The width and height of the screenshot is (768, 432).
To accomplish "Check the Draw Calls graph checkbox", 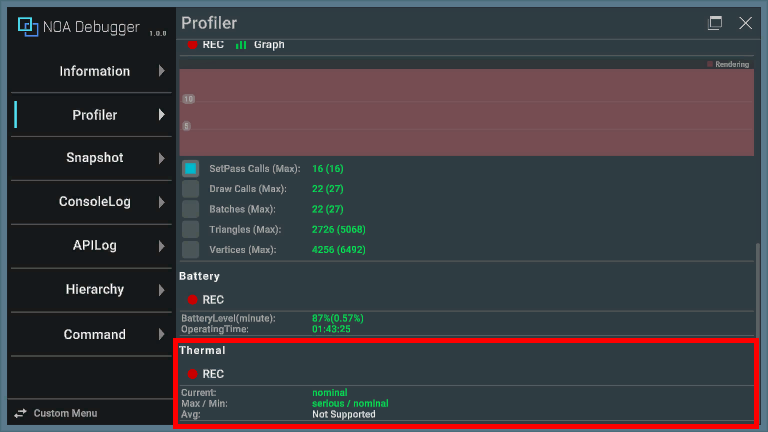I will (191, 189).
